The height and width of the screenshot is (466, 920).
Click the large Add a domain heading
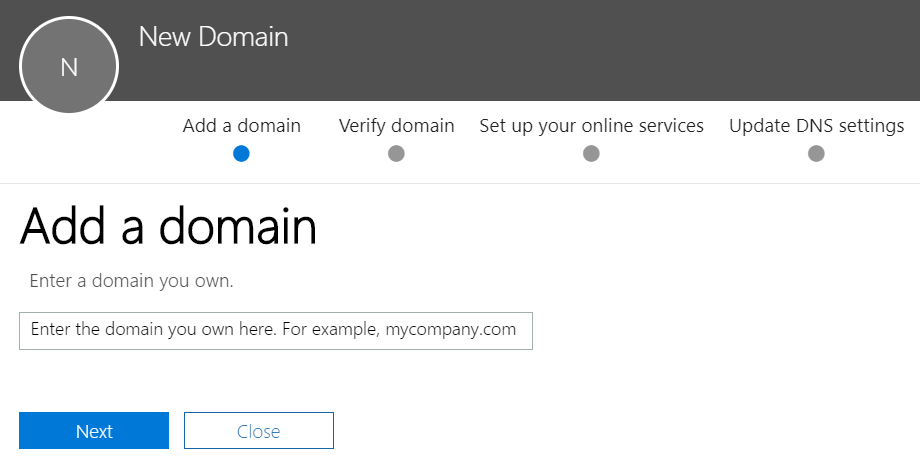click(x=168, y=227)
